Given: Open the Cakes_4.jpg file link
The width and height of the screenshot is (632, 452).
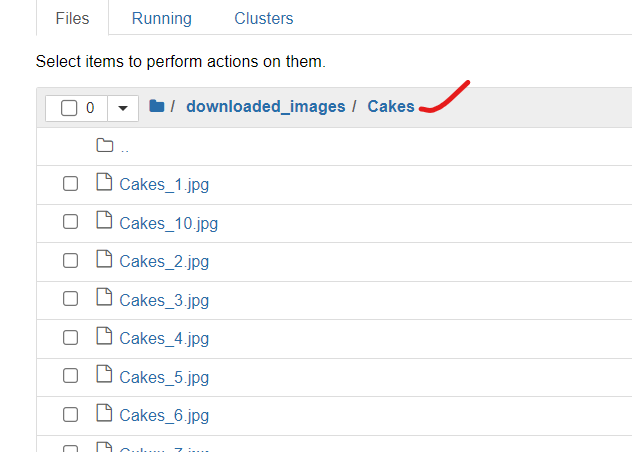Looking at the screenshot, I should (164, 338).
